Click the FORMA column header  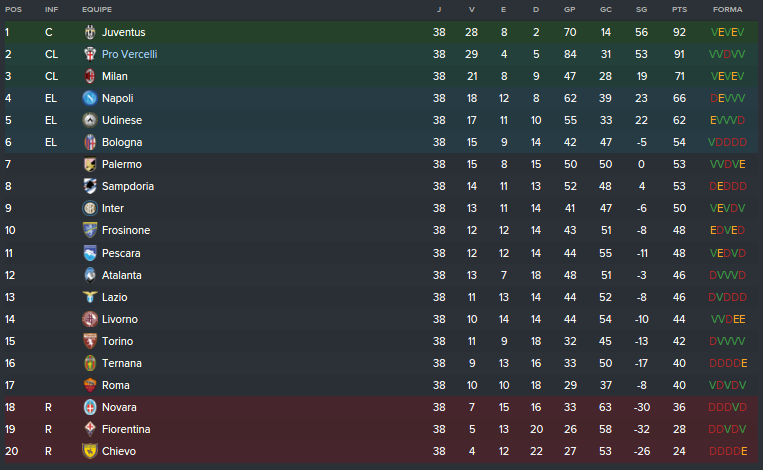tap(727, 9)
